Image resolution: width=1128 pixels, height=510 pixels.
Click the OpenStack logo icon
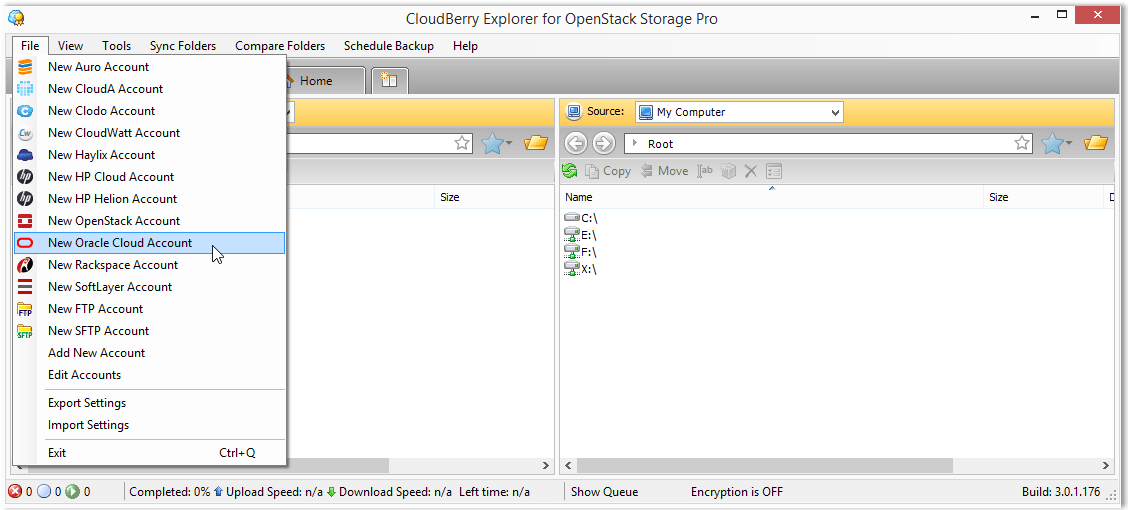(25, 221)
